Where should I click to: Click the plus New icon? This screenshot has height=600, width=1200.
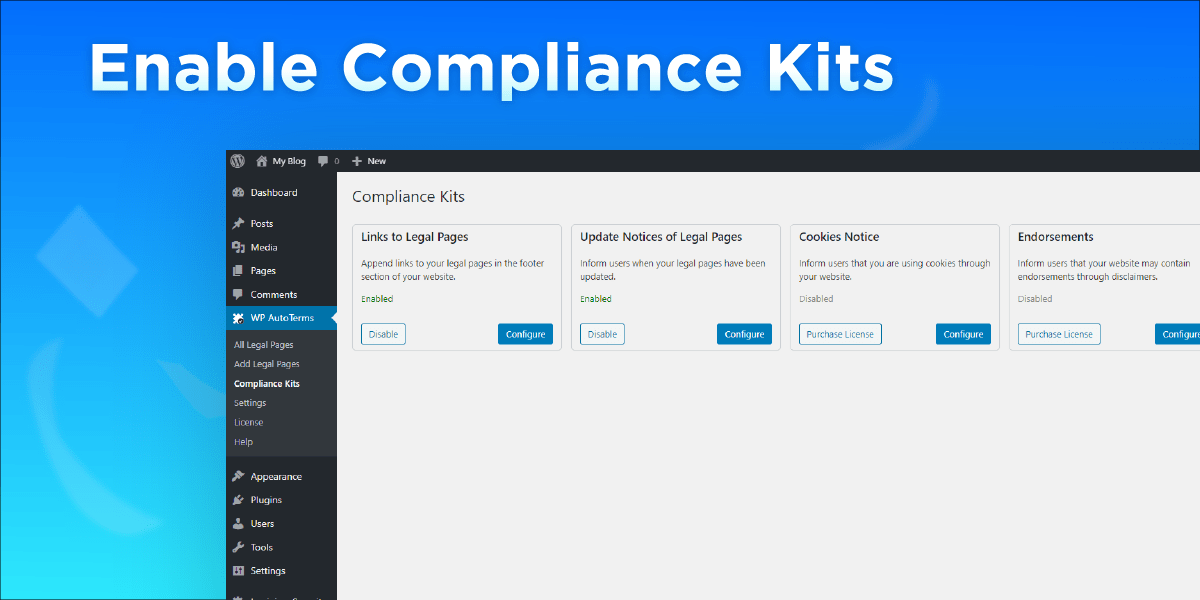pos(357,161)
